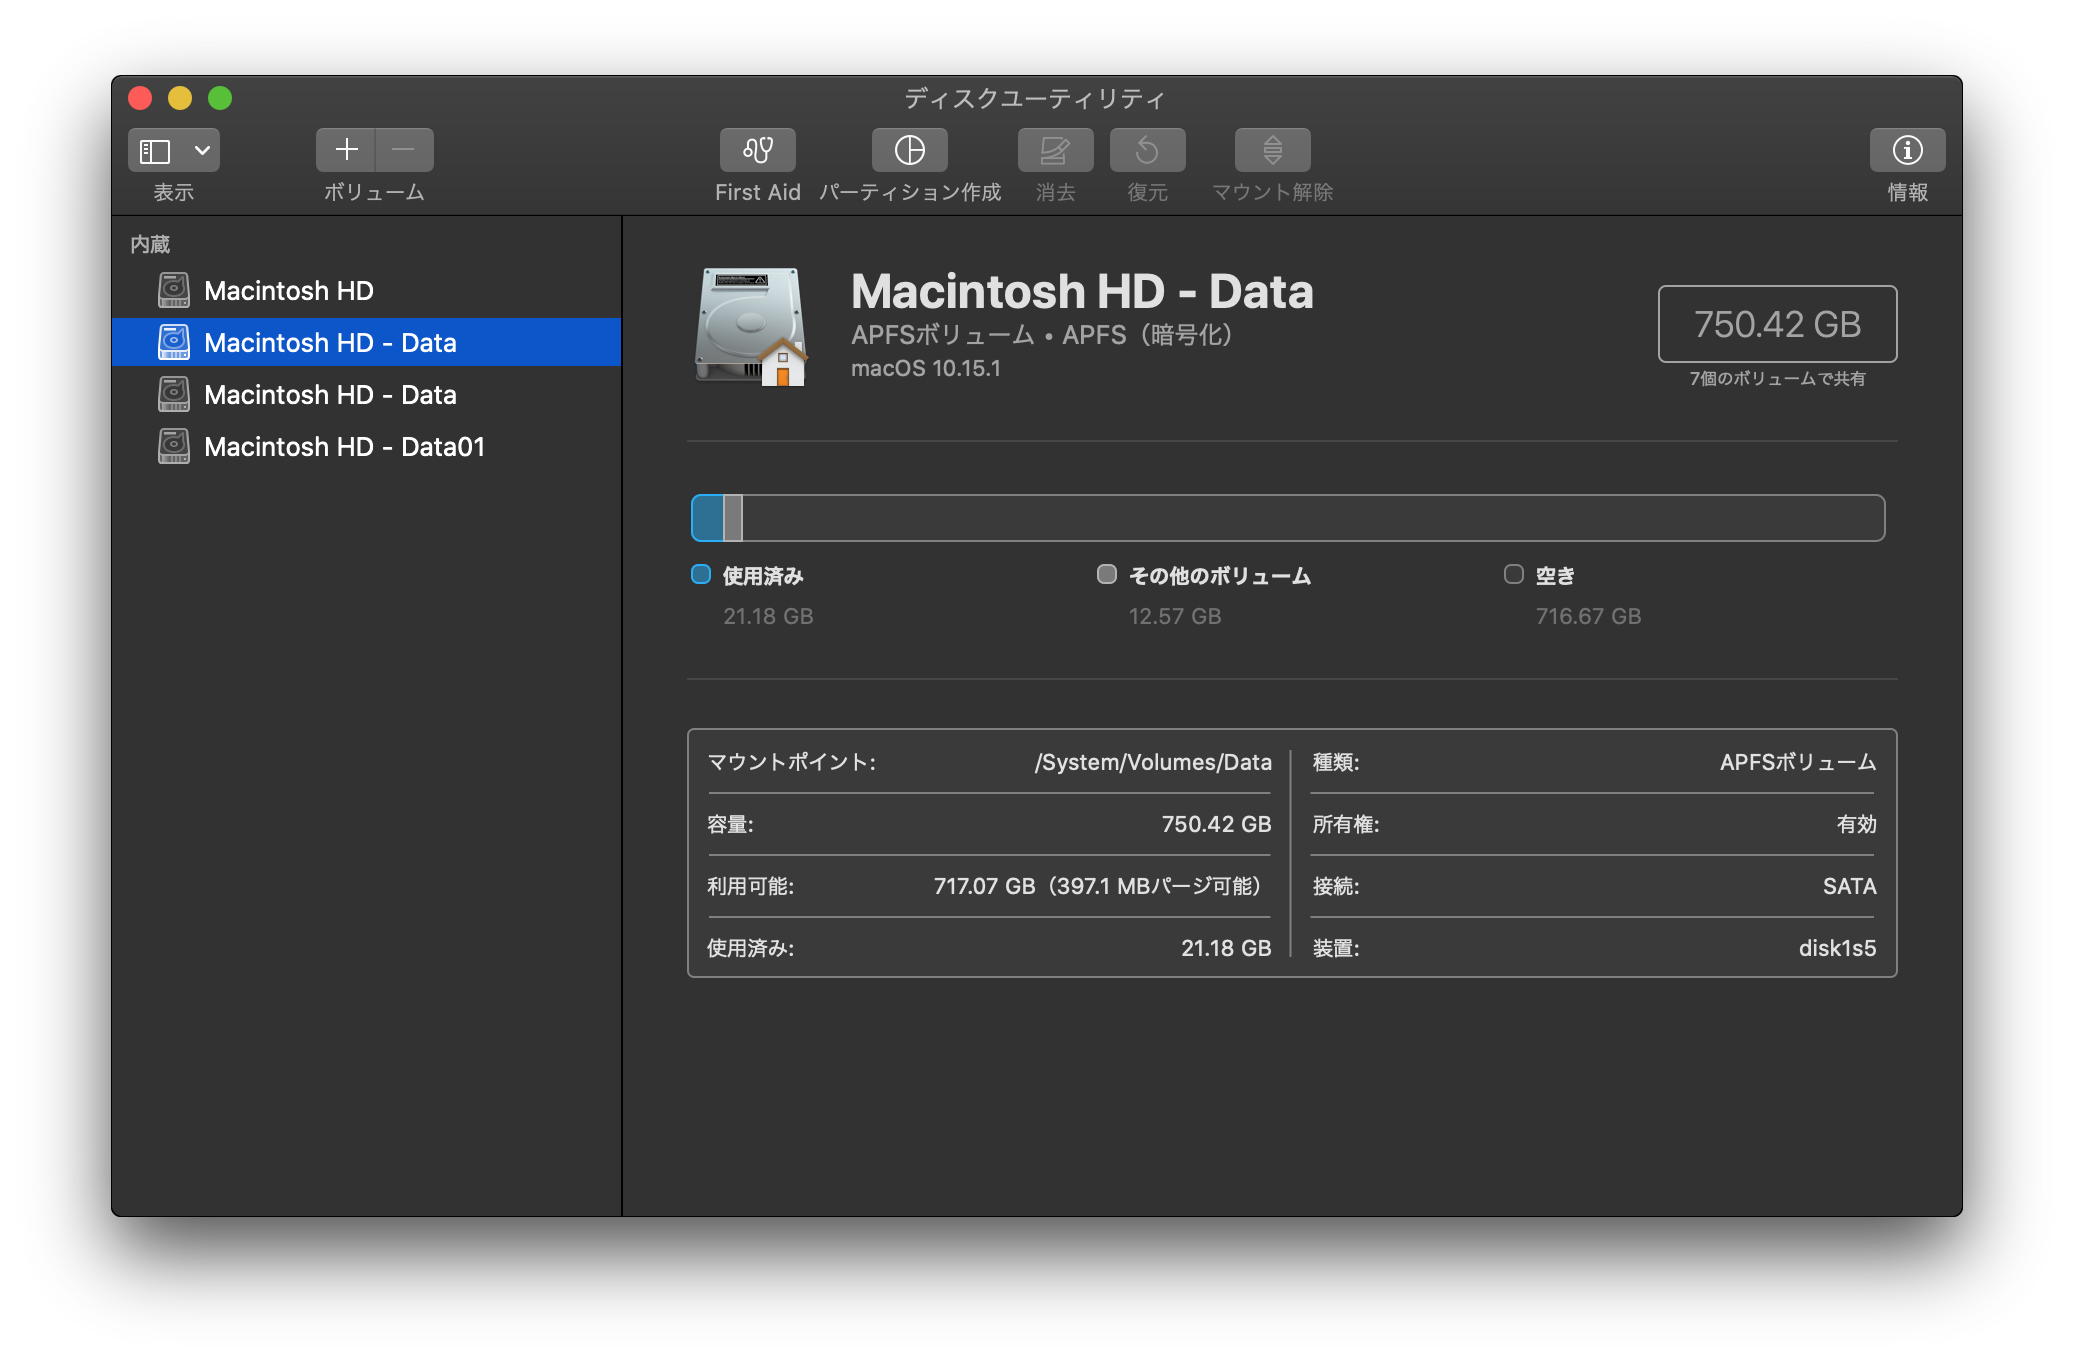Click the 空き legend indicator
The width and height of the screenshot is (2074, 1364).
point(1513,574)
